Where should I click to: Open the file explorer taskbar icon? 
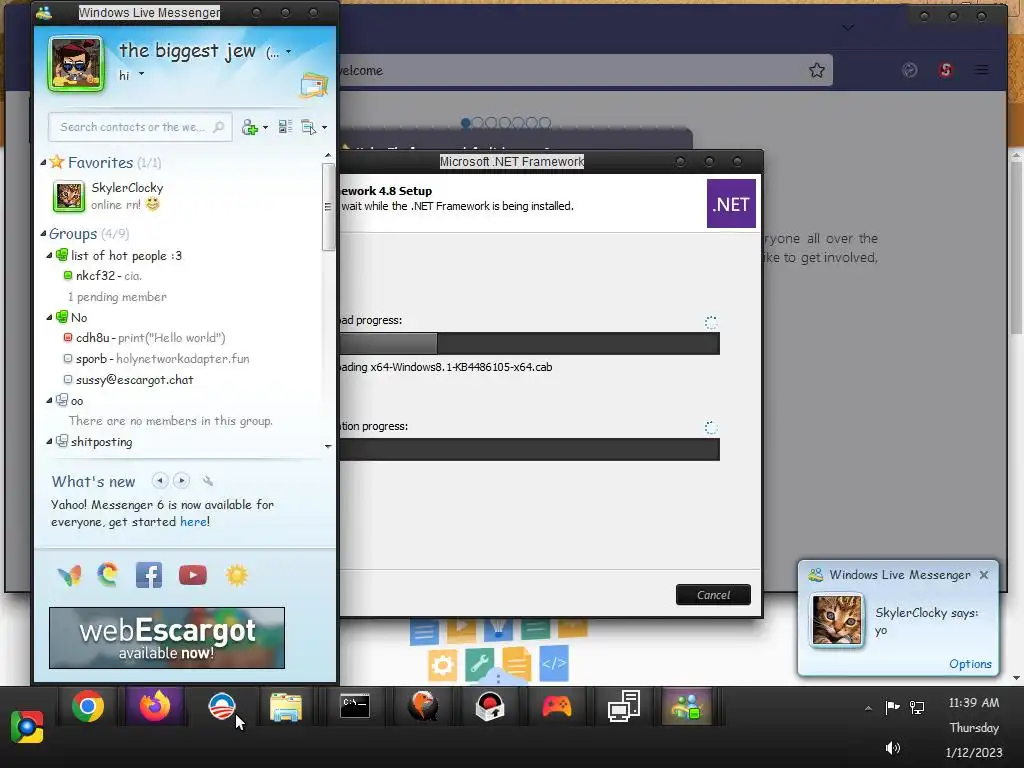pyautogui.click(x=285, y=707)
